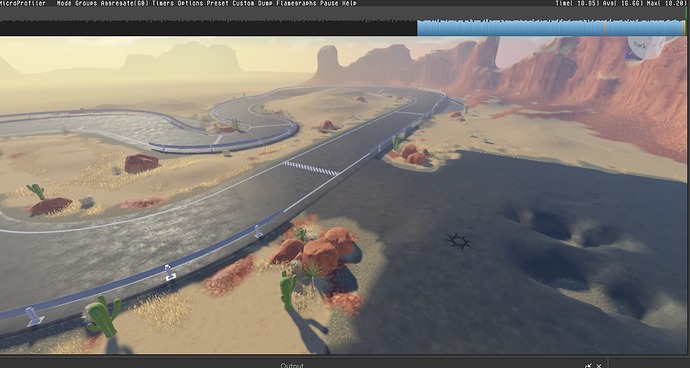Click the blue frame-time graph bars
690x368 pixels.
[x=550, y=28]
